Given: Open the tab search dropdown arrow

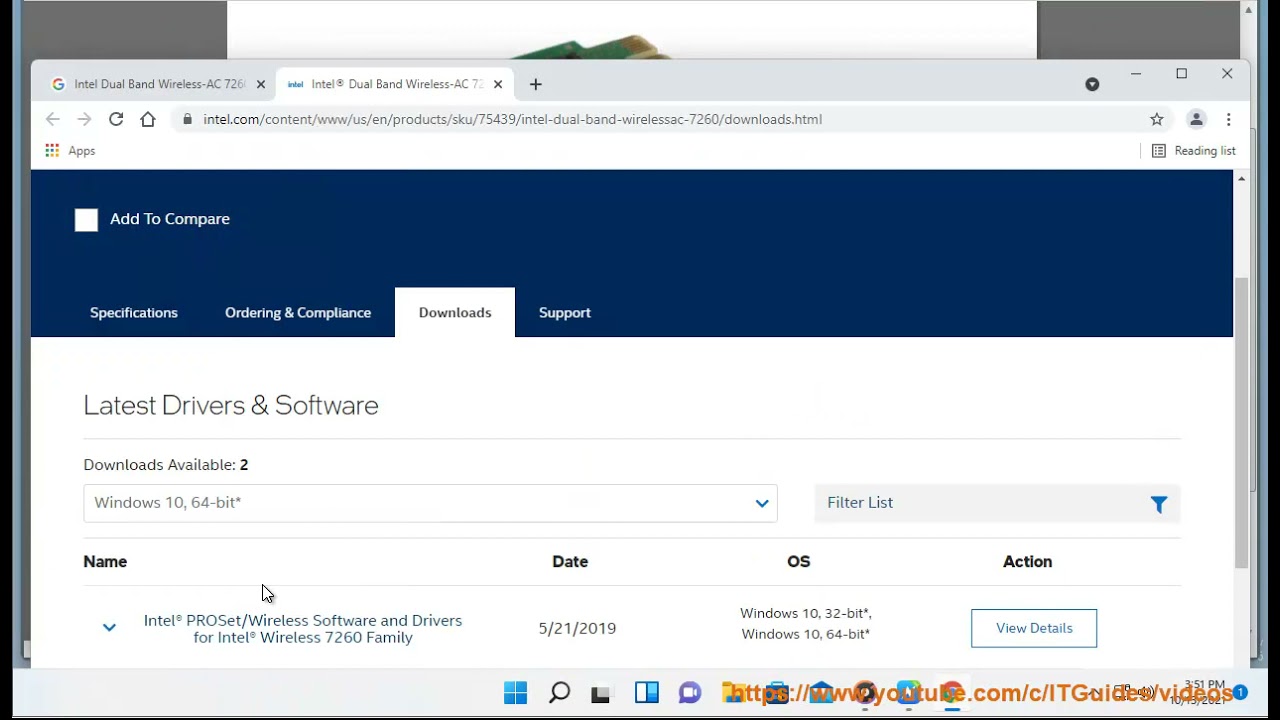Looking at the screenshot, I should pyautogui.click(x=1092, y=85).
